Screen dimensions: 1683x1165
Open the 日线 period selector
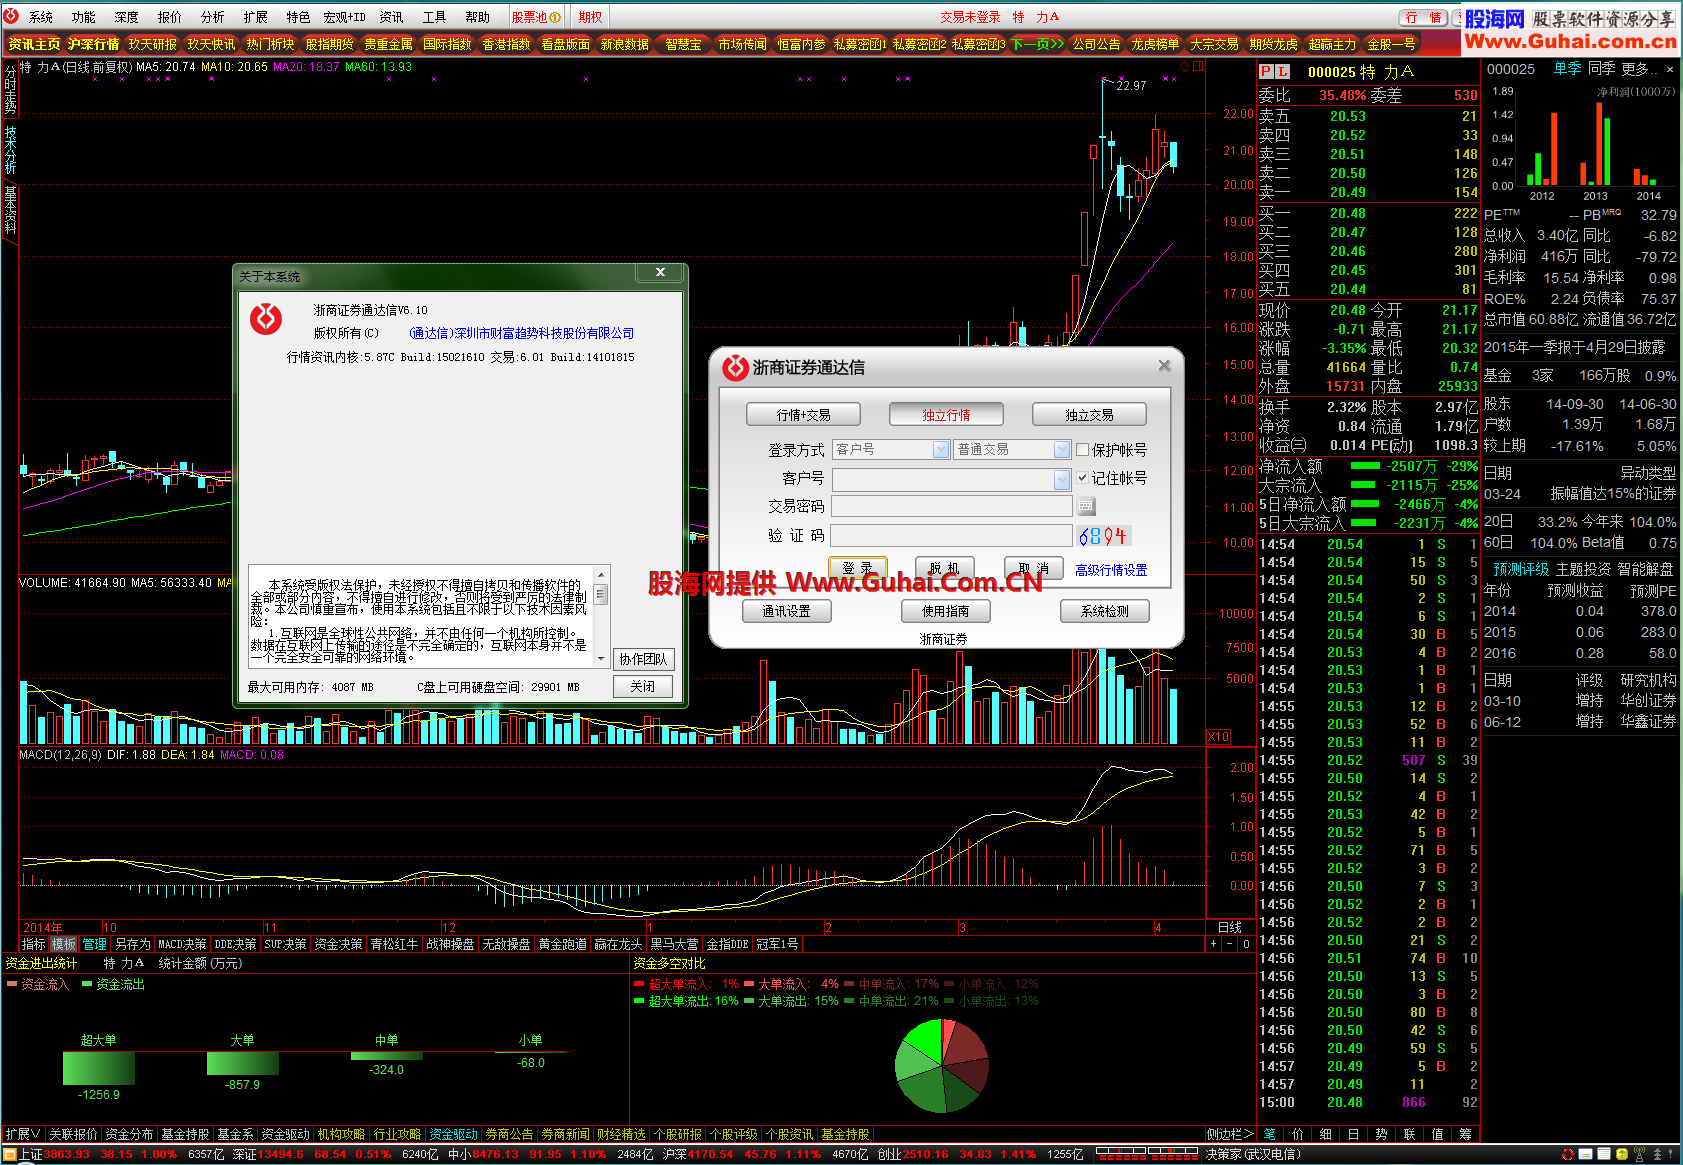pos(1230,927)
